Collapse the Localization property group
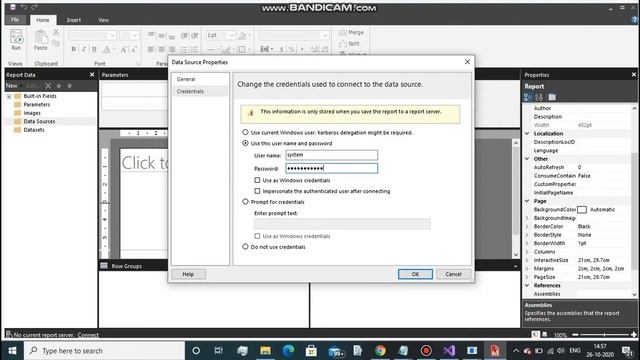Viewport: 640px width, 360px height. point(527,133)
